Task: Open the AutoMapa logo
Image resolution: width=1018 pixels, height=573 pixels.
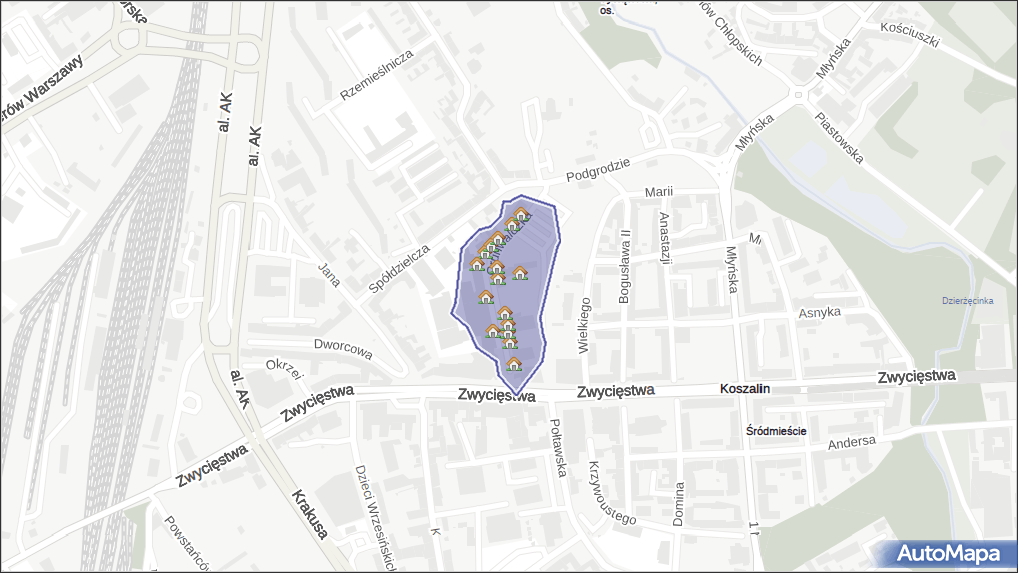Action: coord(947,553)
